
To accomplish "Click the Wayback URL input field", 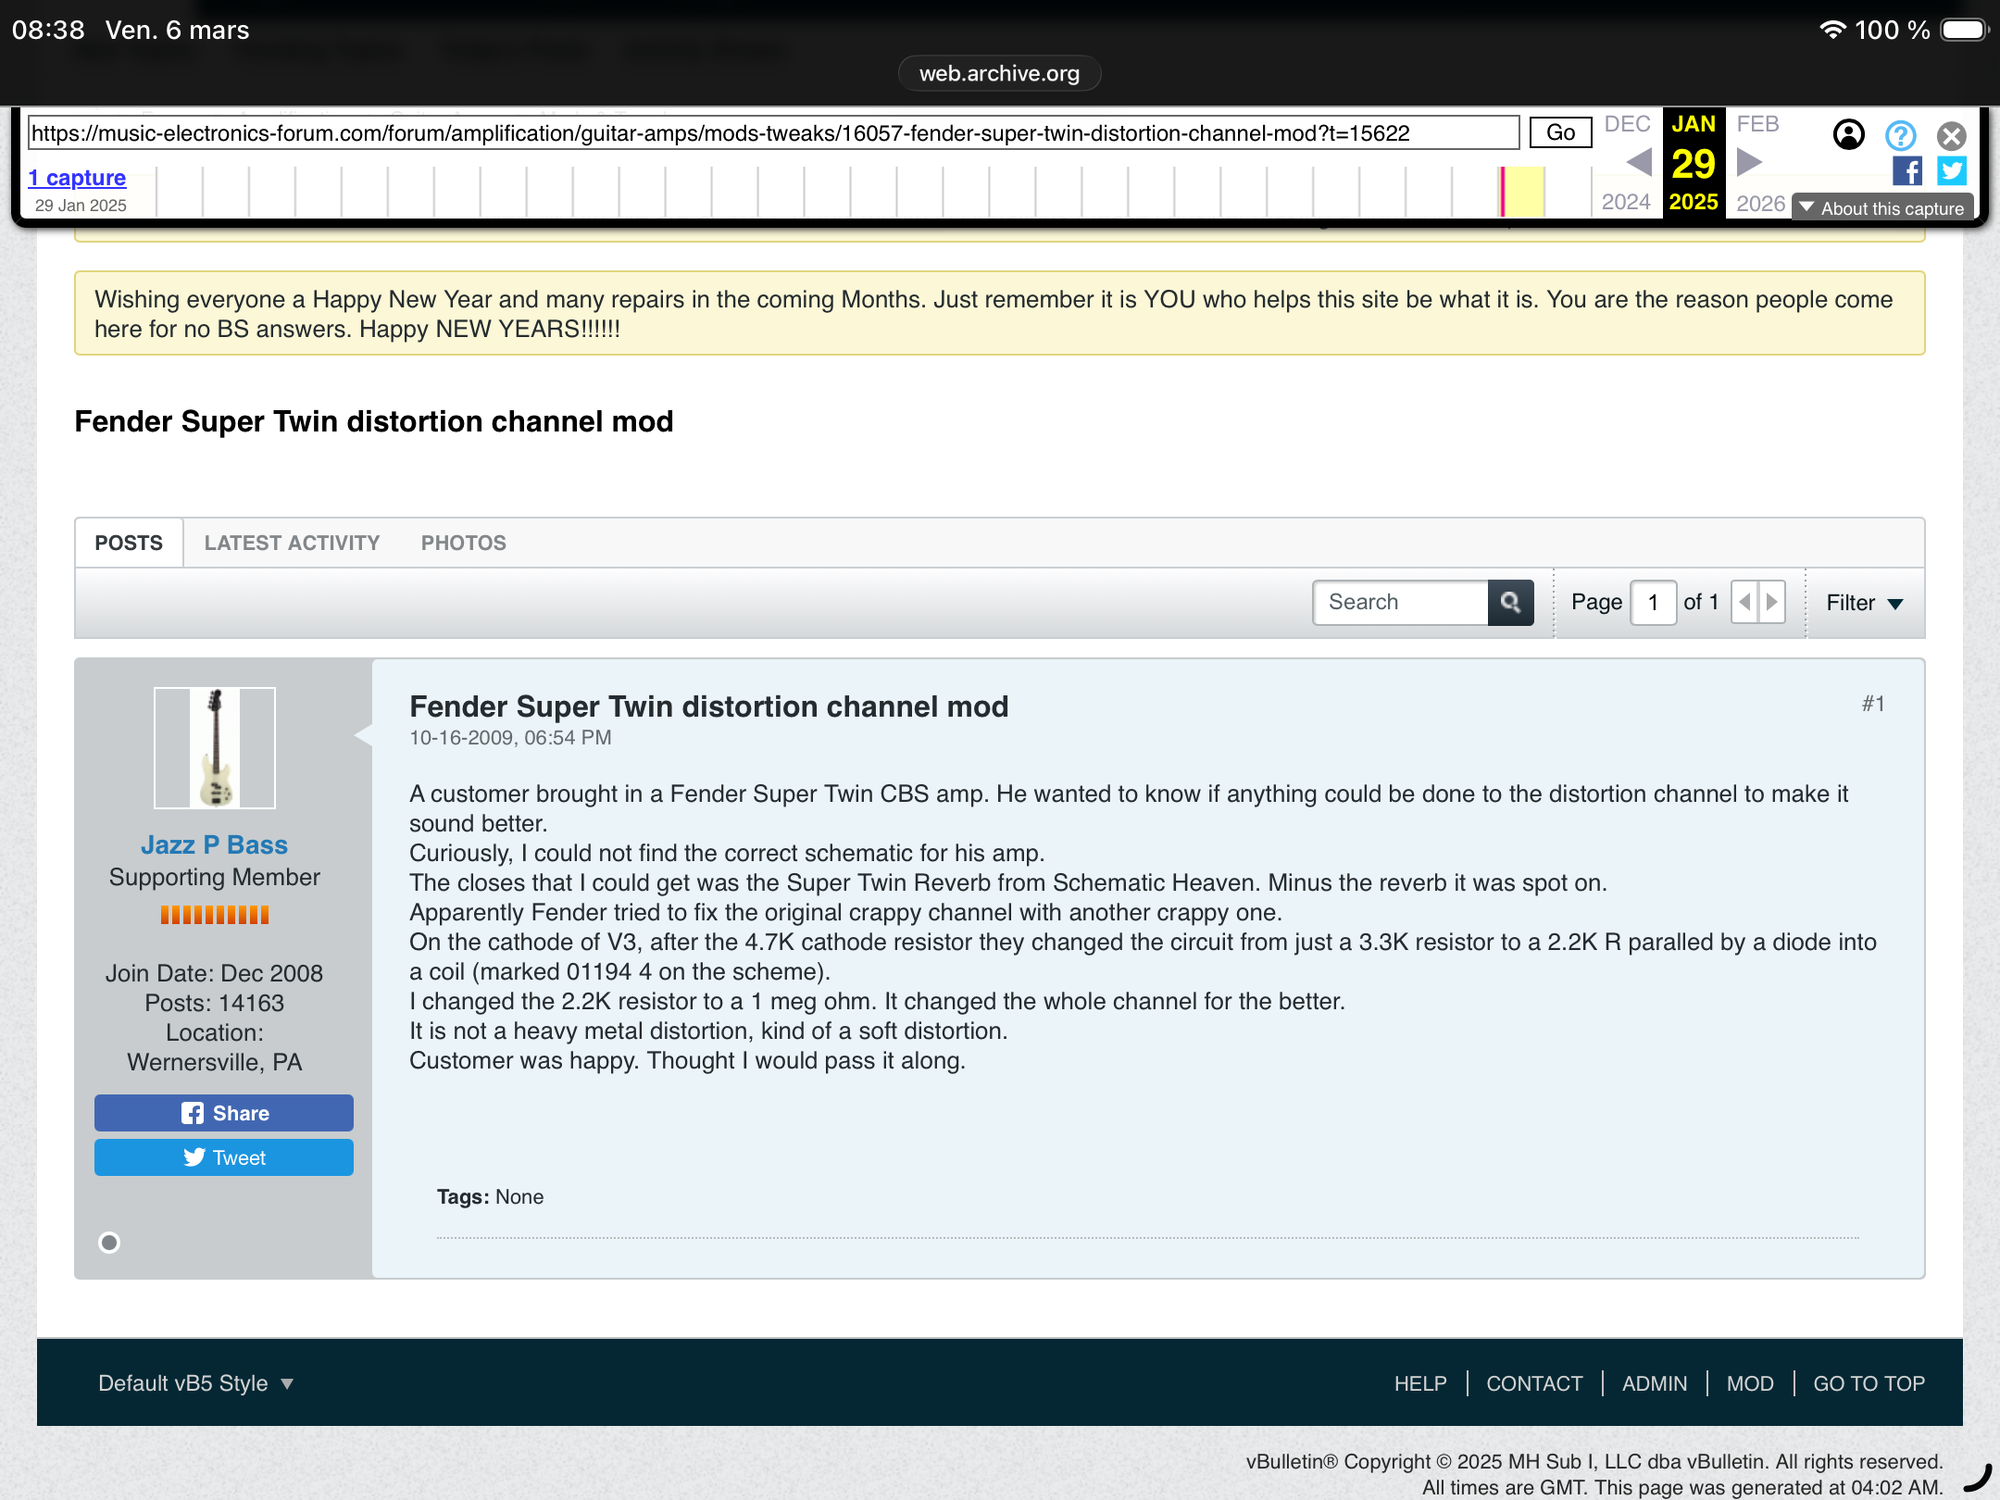I will point(774,132).
